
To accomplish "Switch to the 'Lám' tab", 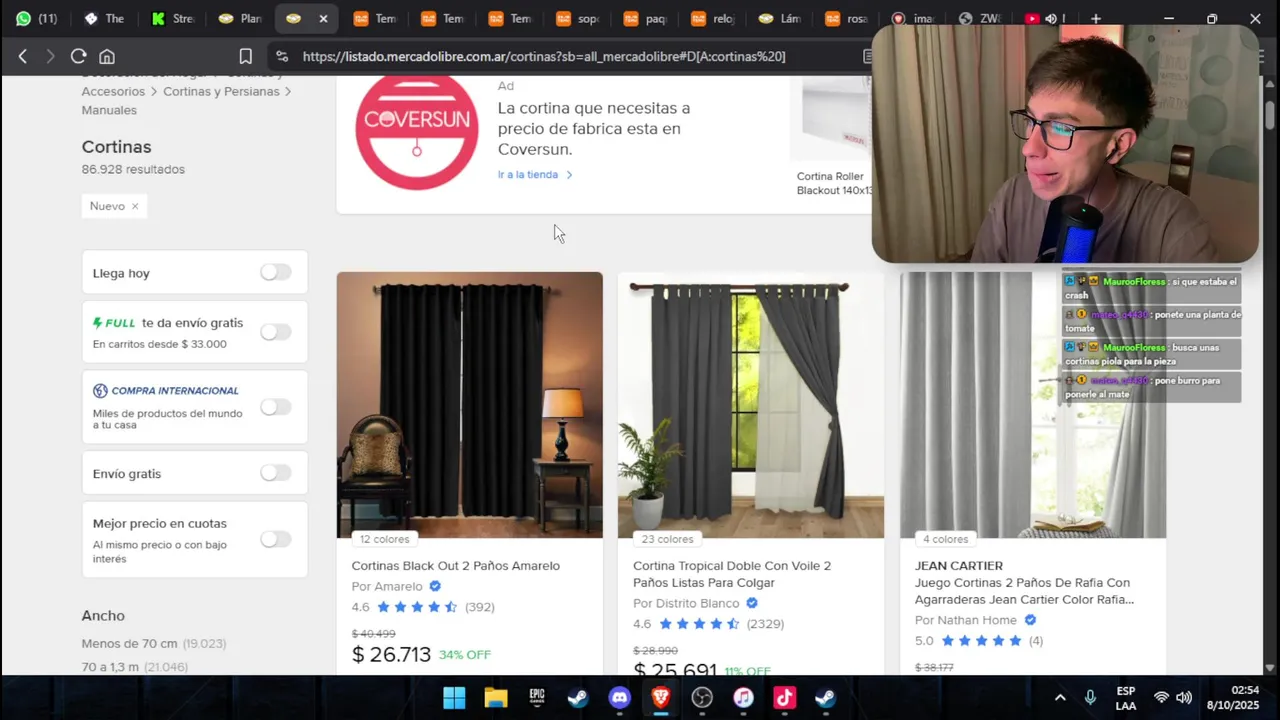I will tap(780, 19).
